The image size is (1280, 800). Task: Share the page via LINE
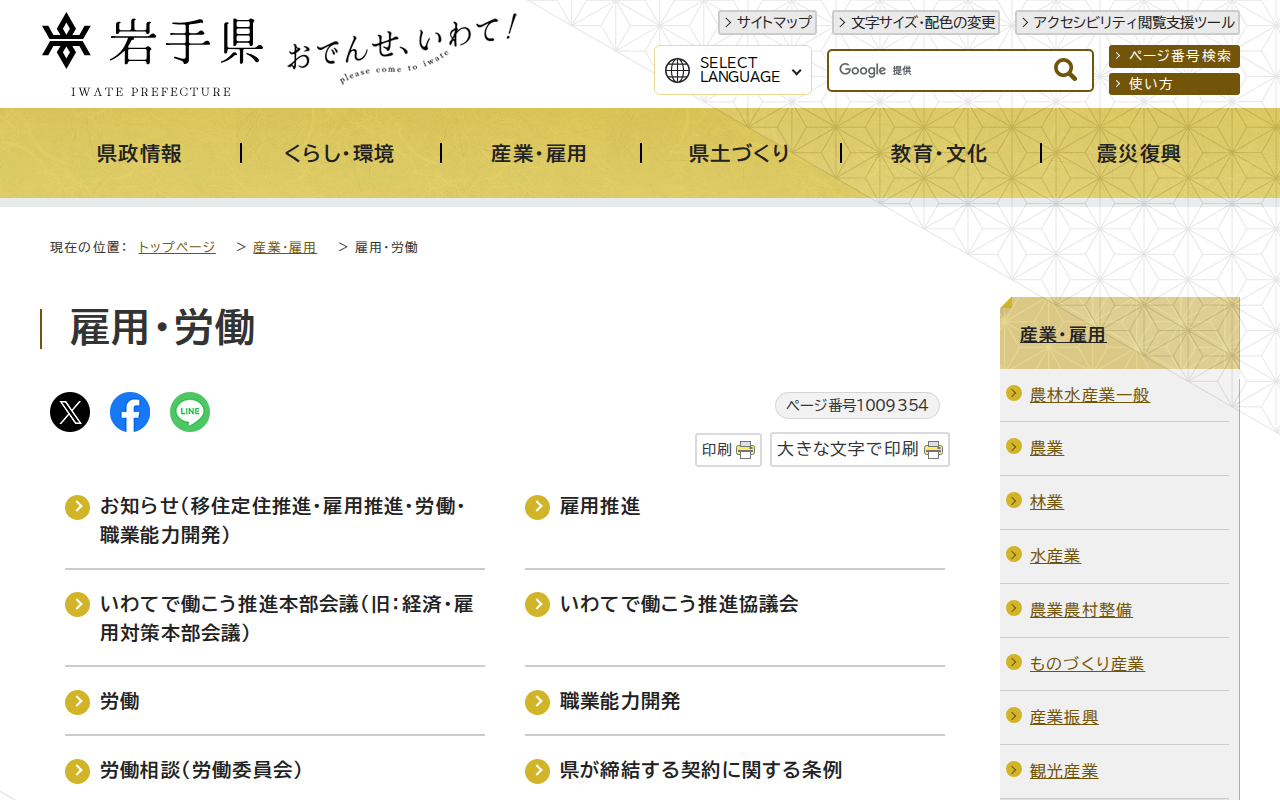click(190, 411)
